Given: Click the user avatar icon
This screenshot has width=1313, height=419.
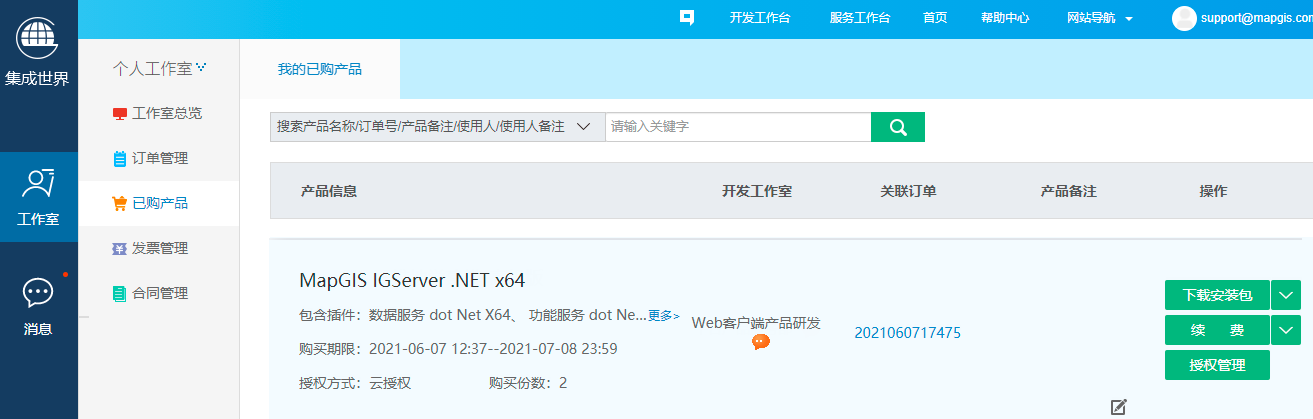Looking at the screenshot, I should (x=1184, y=18).
